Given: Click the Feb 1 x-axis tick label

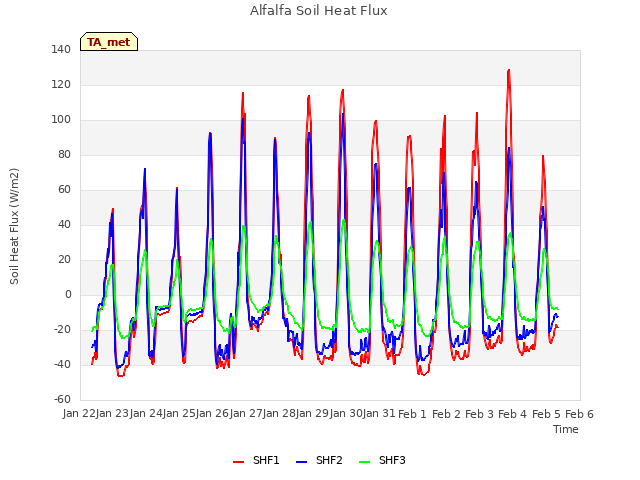Looking at the screenshot, I should [412, 414].
